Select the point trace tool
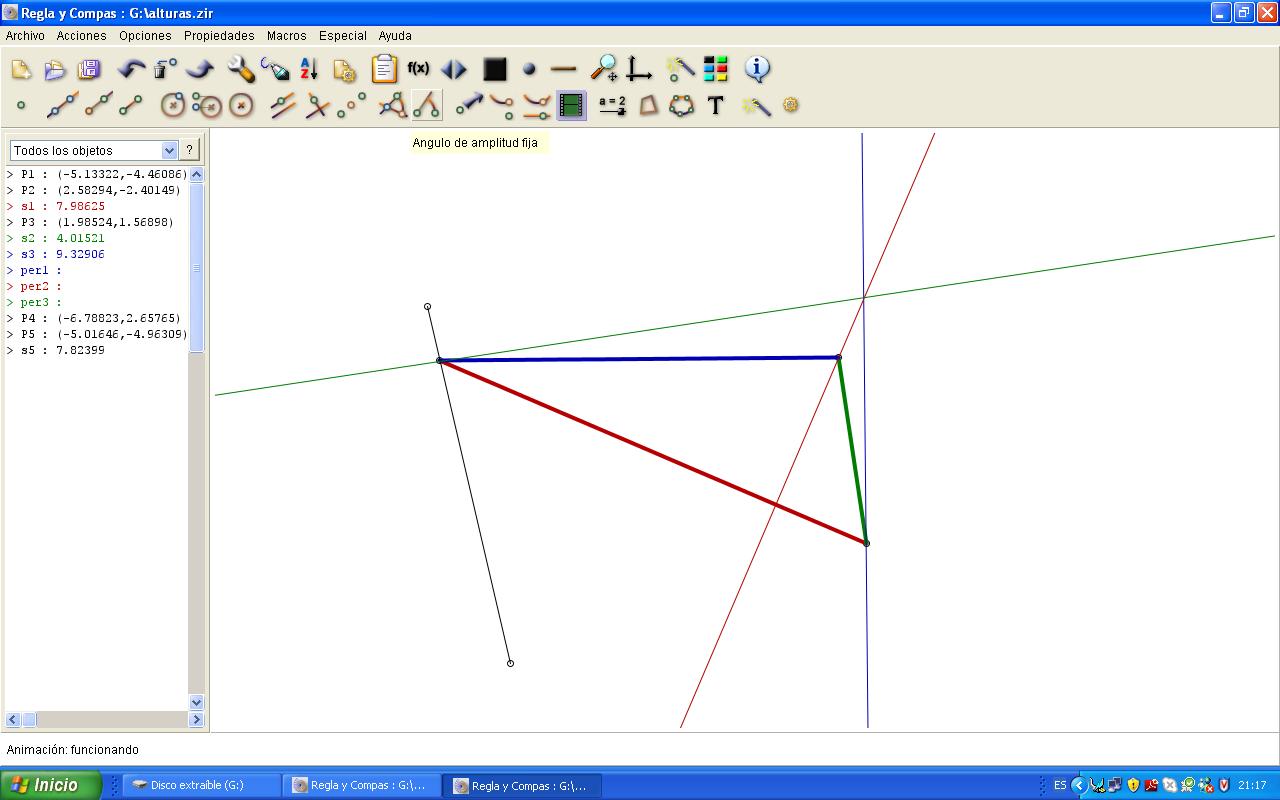The height and width of the screenshot is (800, 1280). (503, 105)
